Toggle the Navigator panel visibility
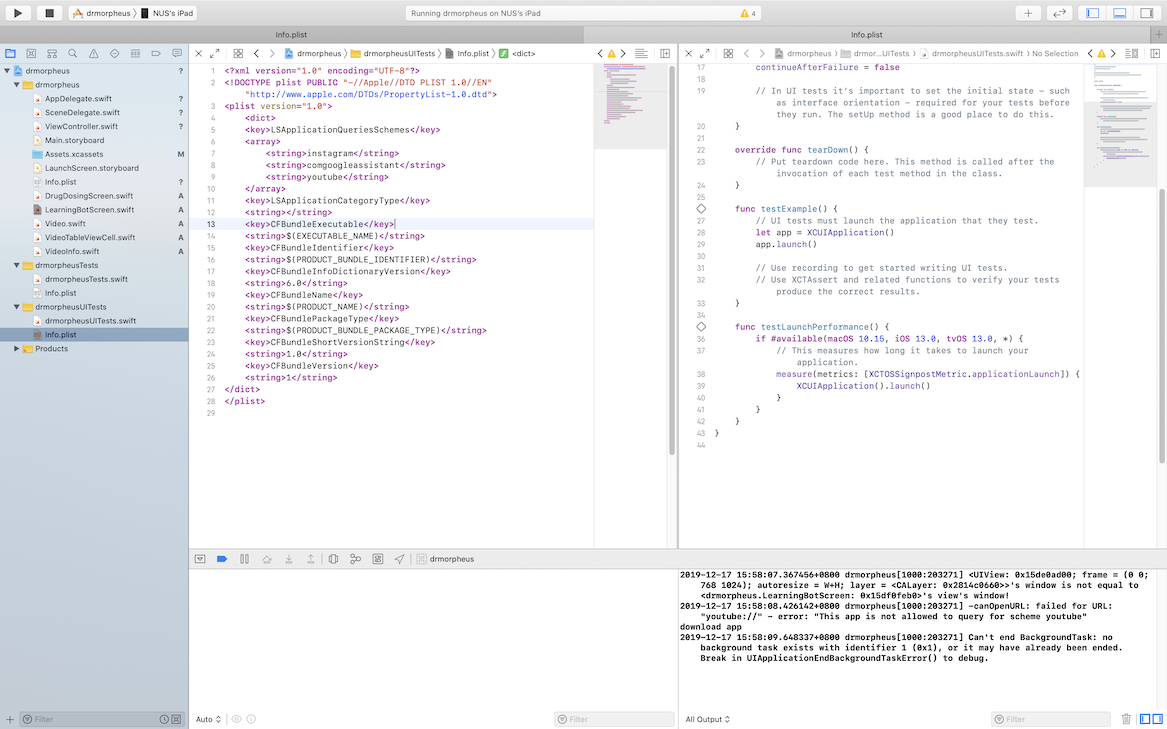This screenshot has width=1167, height=729. pos(1092,13)
